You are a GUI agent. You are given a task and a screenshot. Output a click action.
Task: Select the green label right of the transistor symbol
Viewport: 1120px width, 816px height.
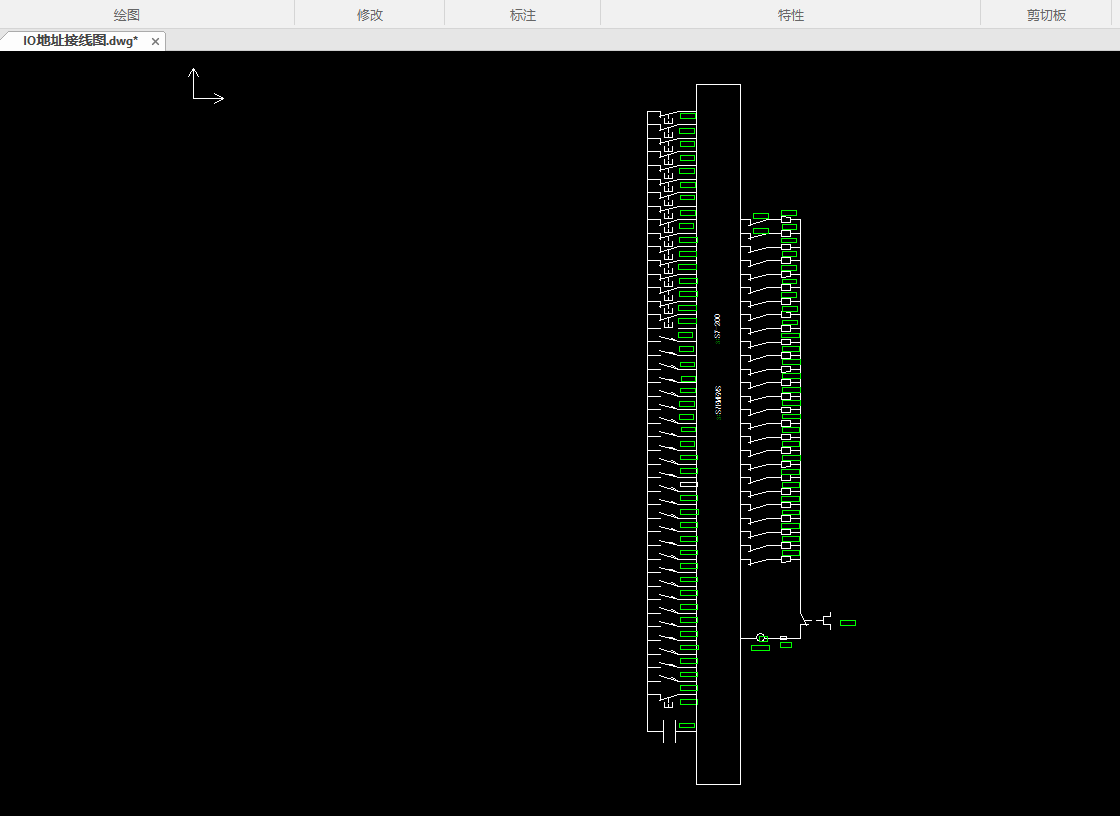coord(848,623)
